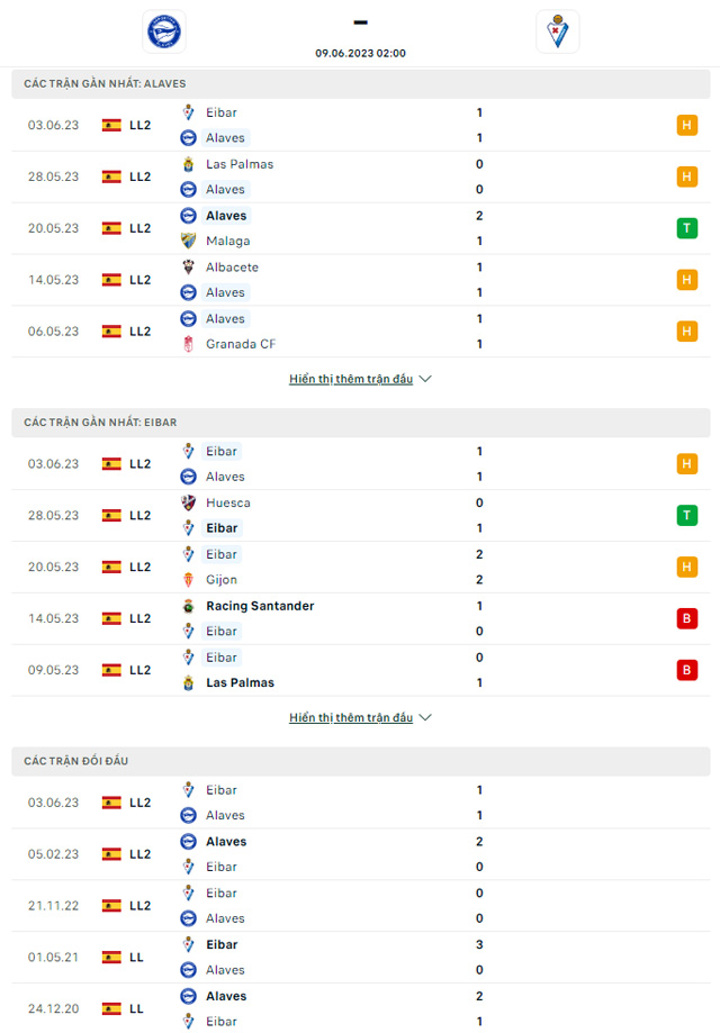The width and height of the screenshot is (720, 1033).
Task: Select the 'Các trận đối đầu' section header
Action: (x=361, y=761)
